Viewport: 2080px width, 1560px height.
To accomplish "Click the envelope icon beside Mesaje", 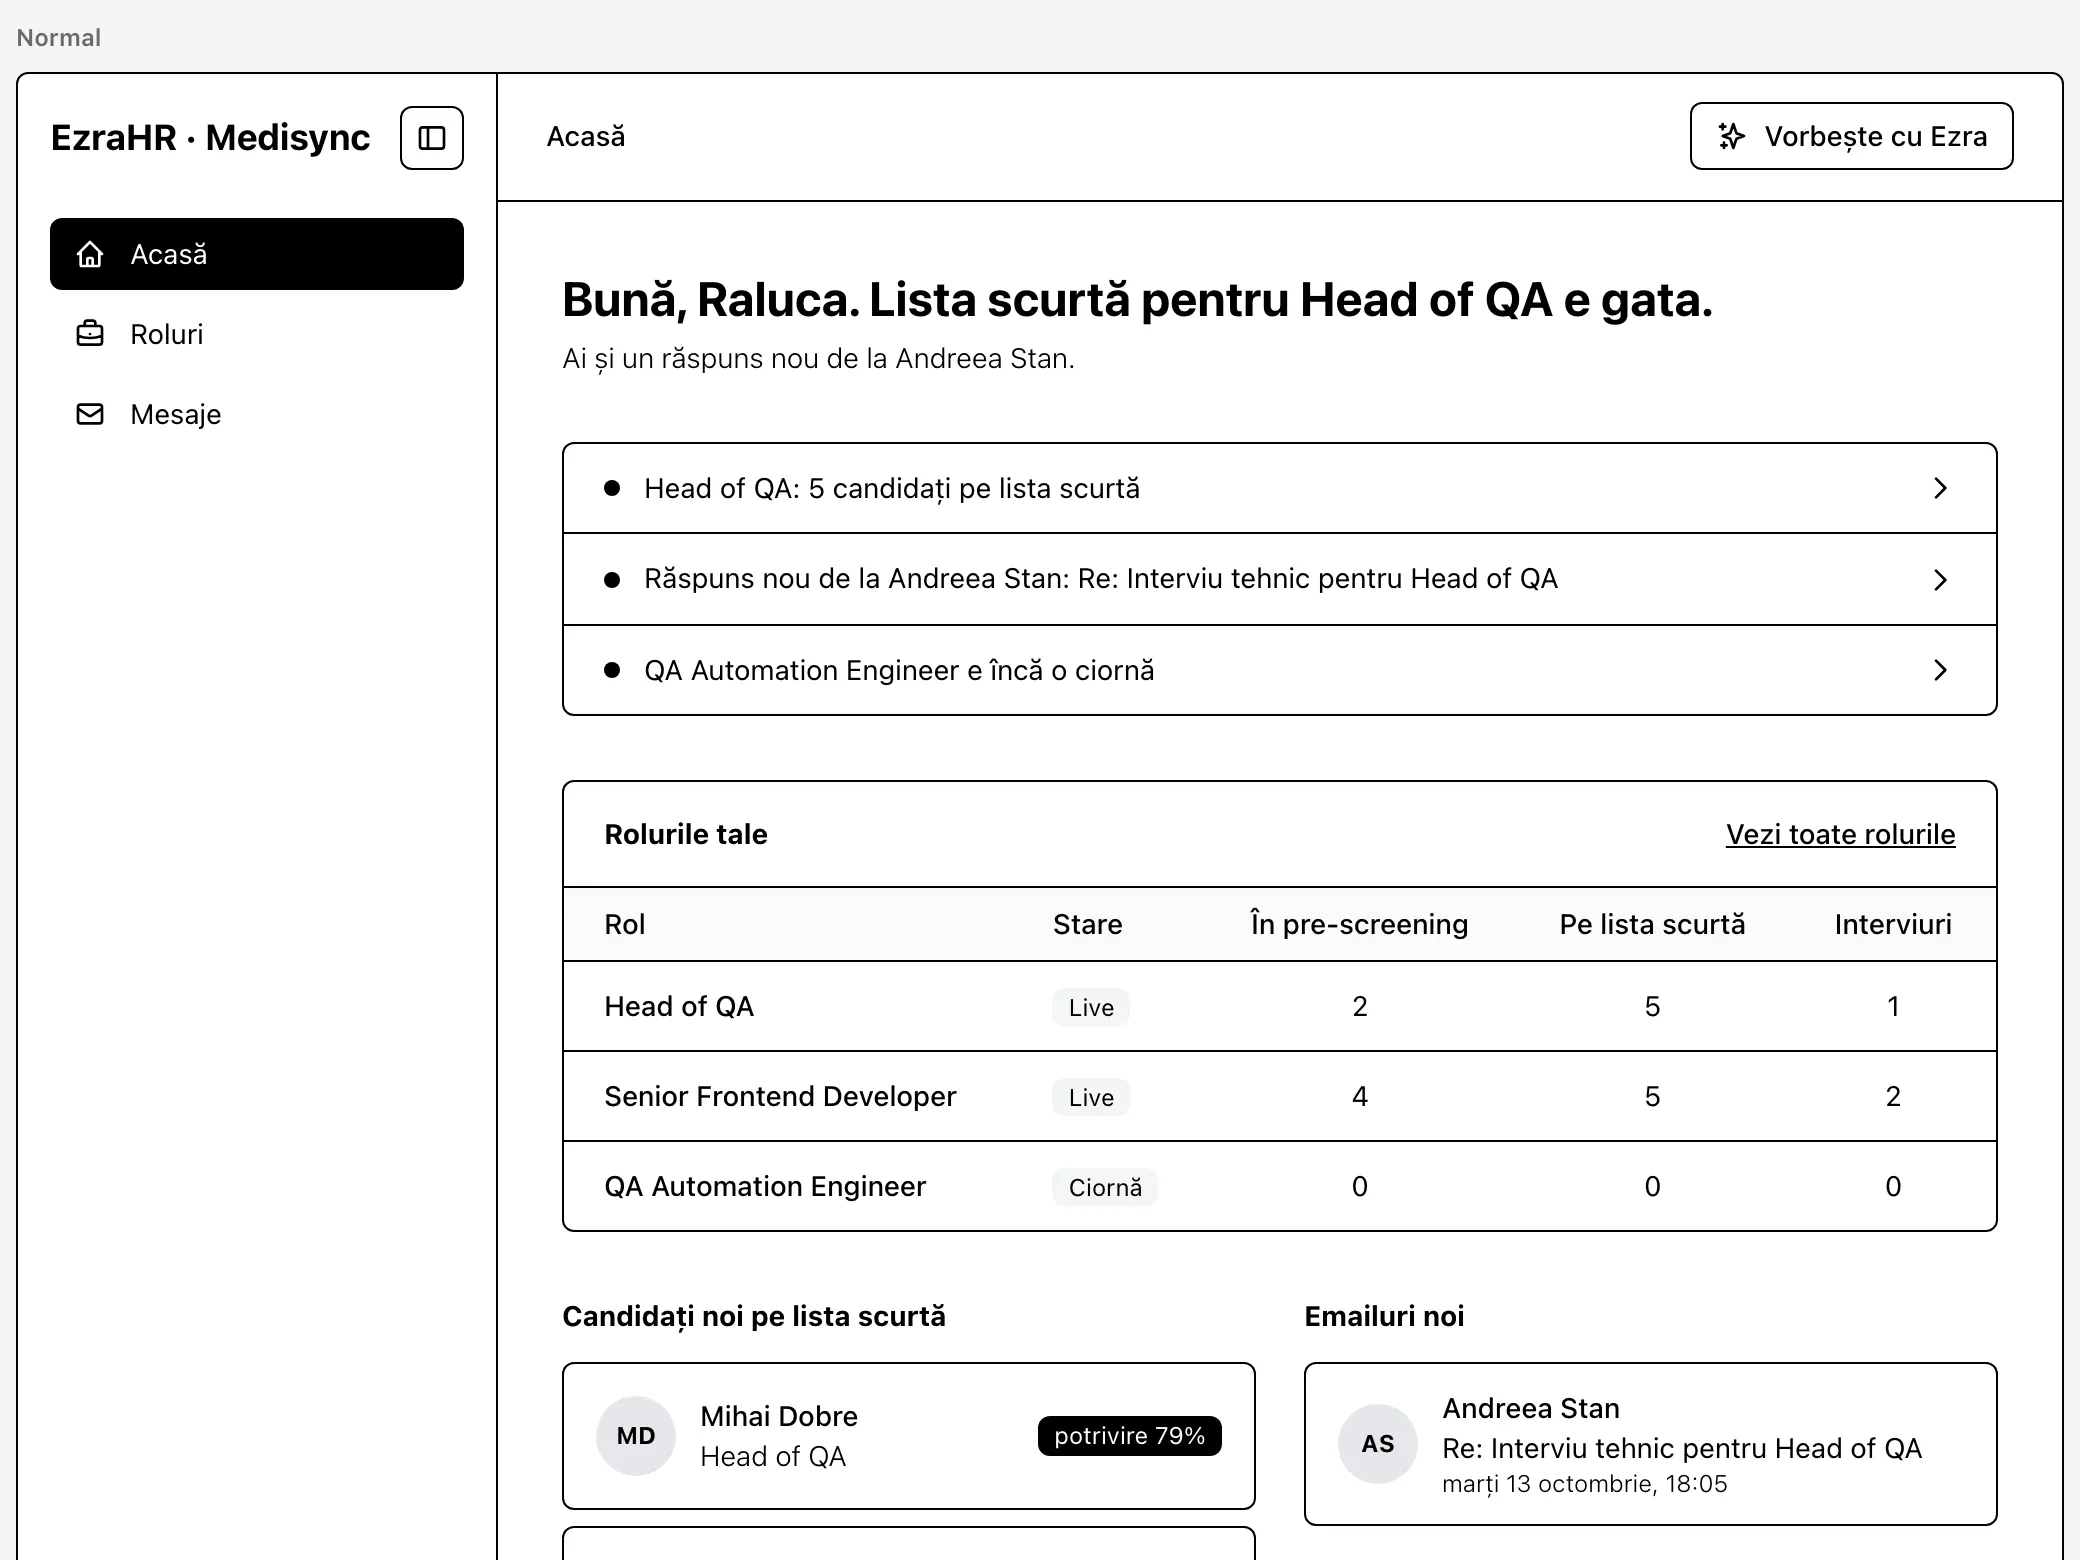I will click(x=90, y=414).
